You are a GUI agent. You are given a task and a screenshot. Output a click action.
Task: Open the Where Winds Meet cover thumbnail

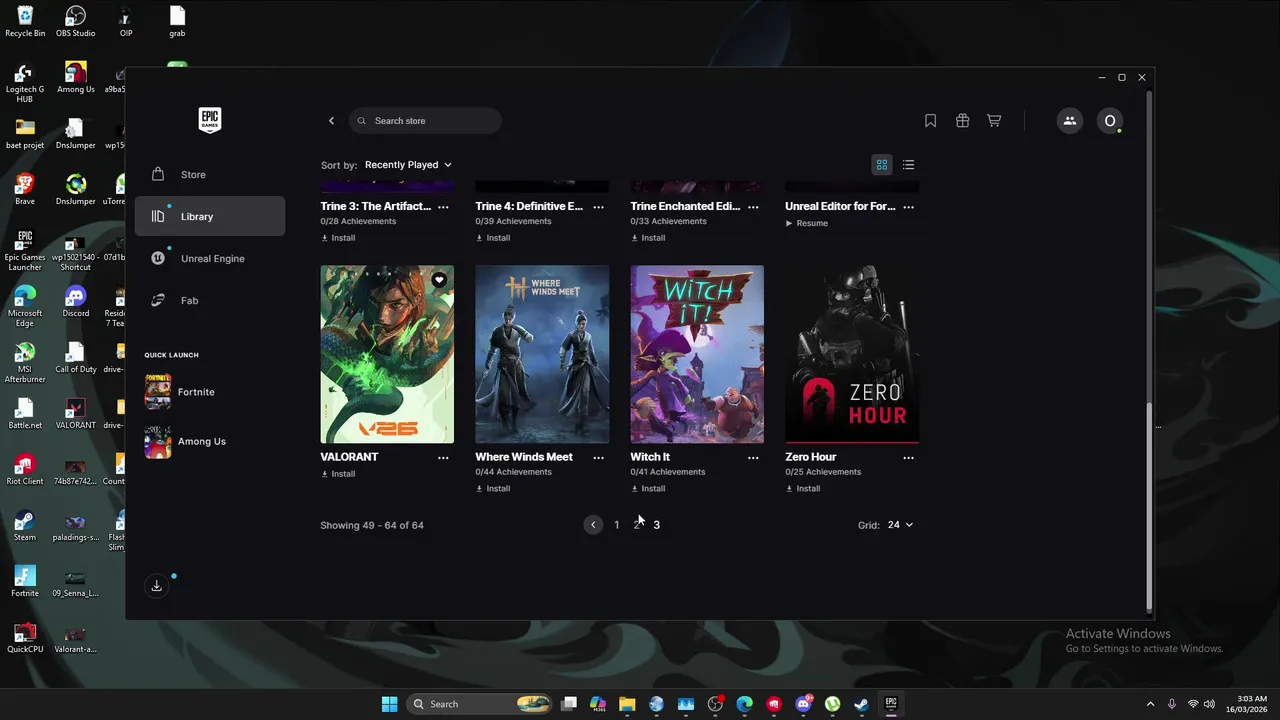click(542, 354)
